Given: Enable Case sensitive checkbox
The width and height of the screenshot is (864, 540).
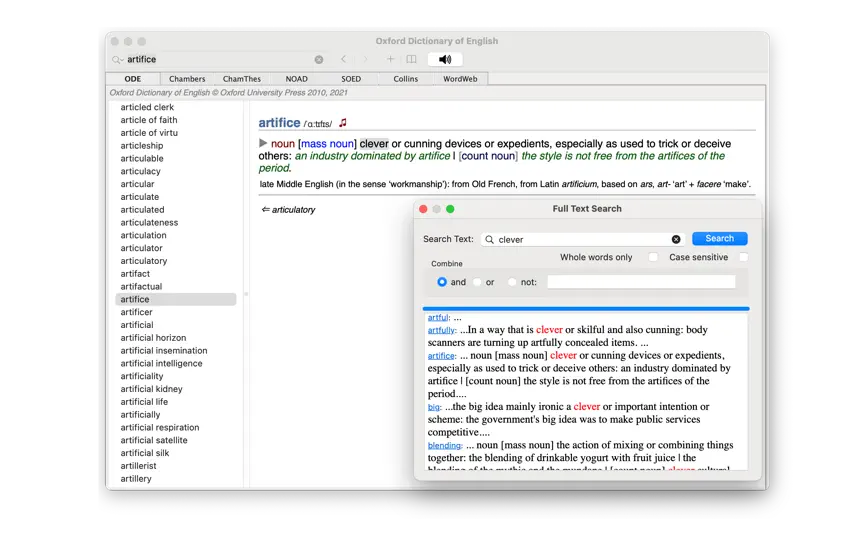Looking at the screenshot, I should click(x=743, y=257).
